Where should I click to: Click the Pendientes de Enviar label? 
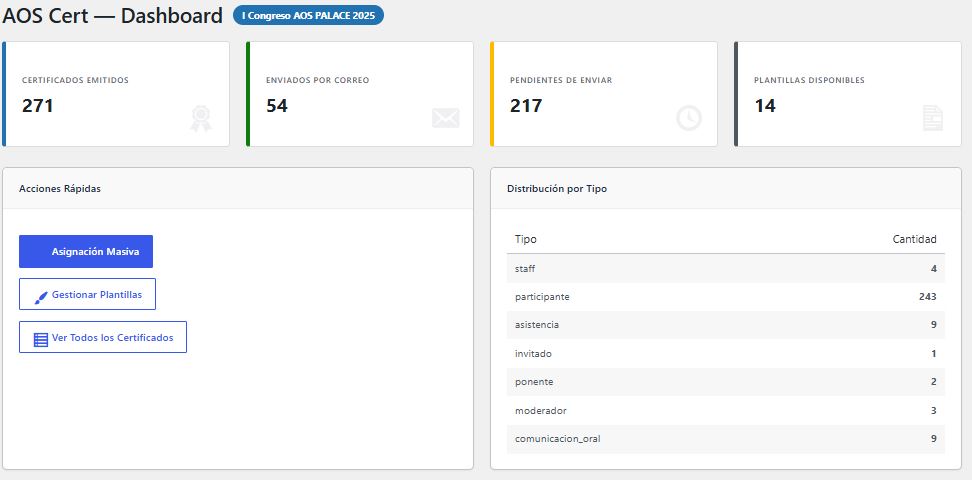pos(561,80)
